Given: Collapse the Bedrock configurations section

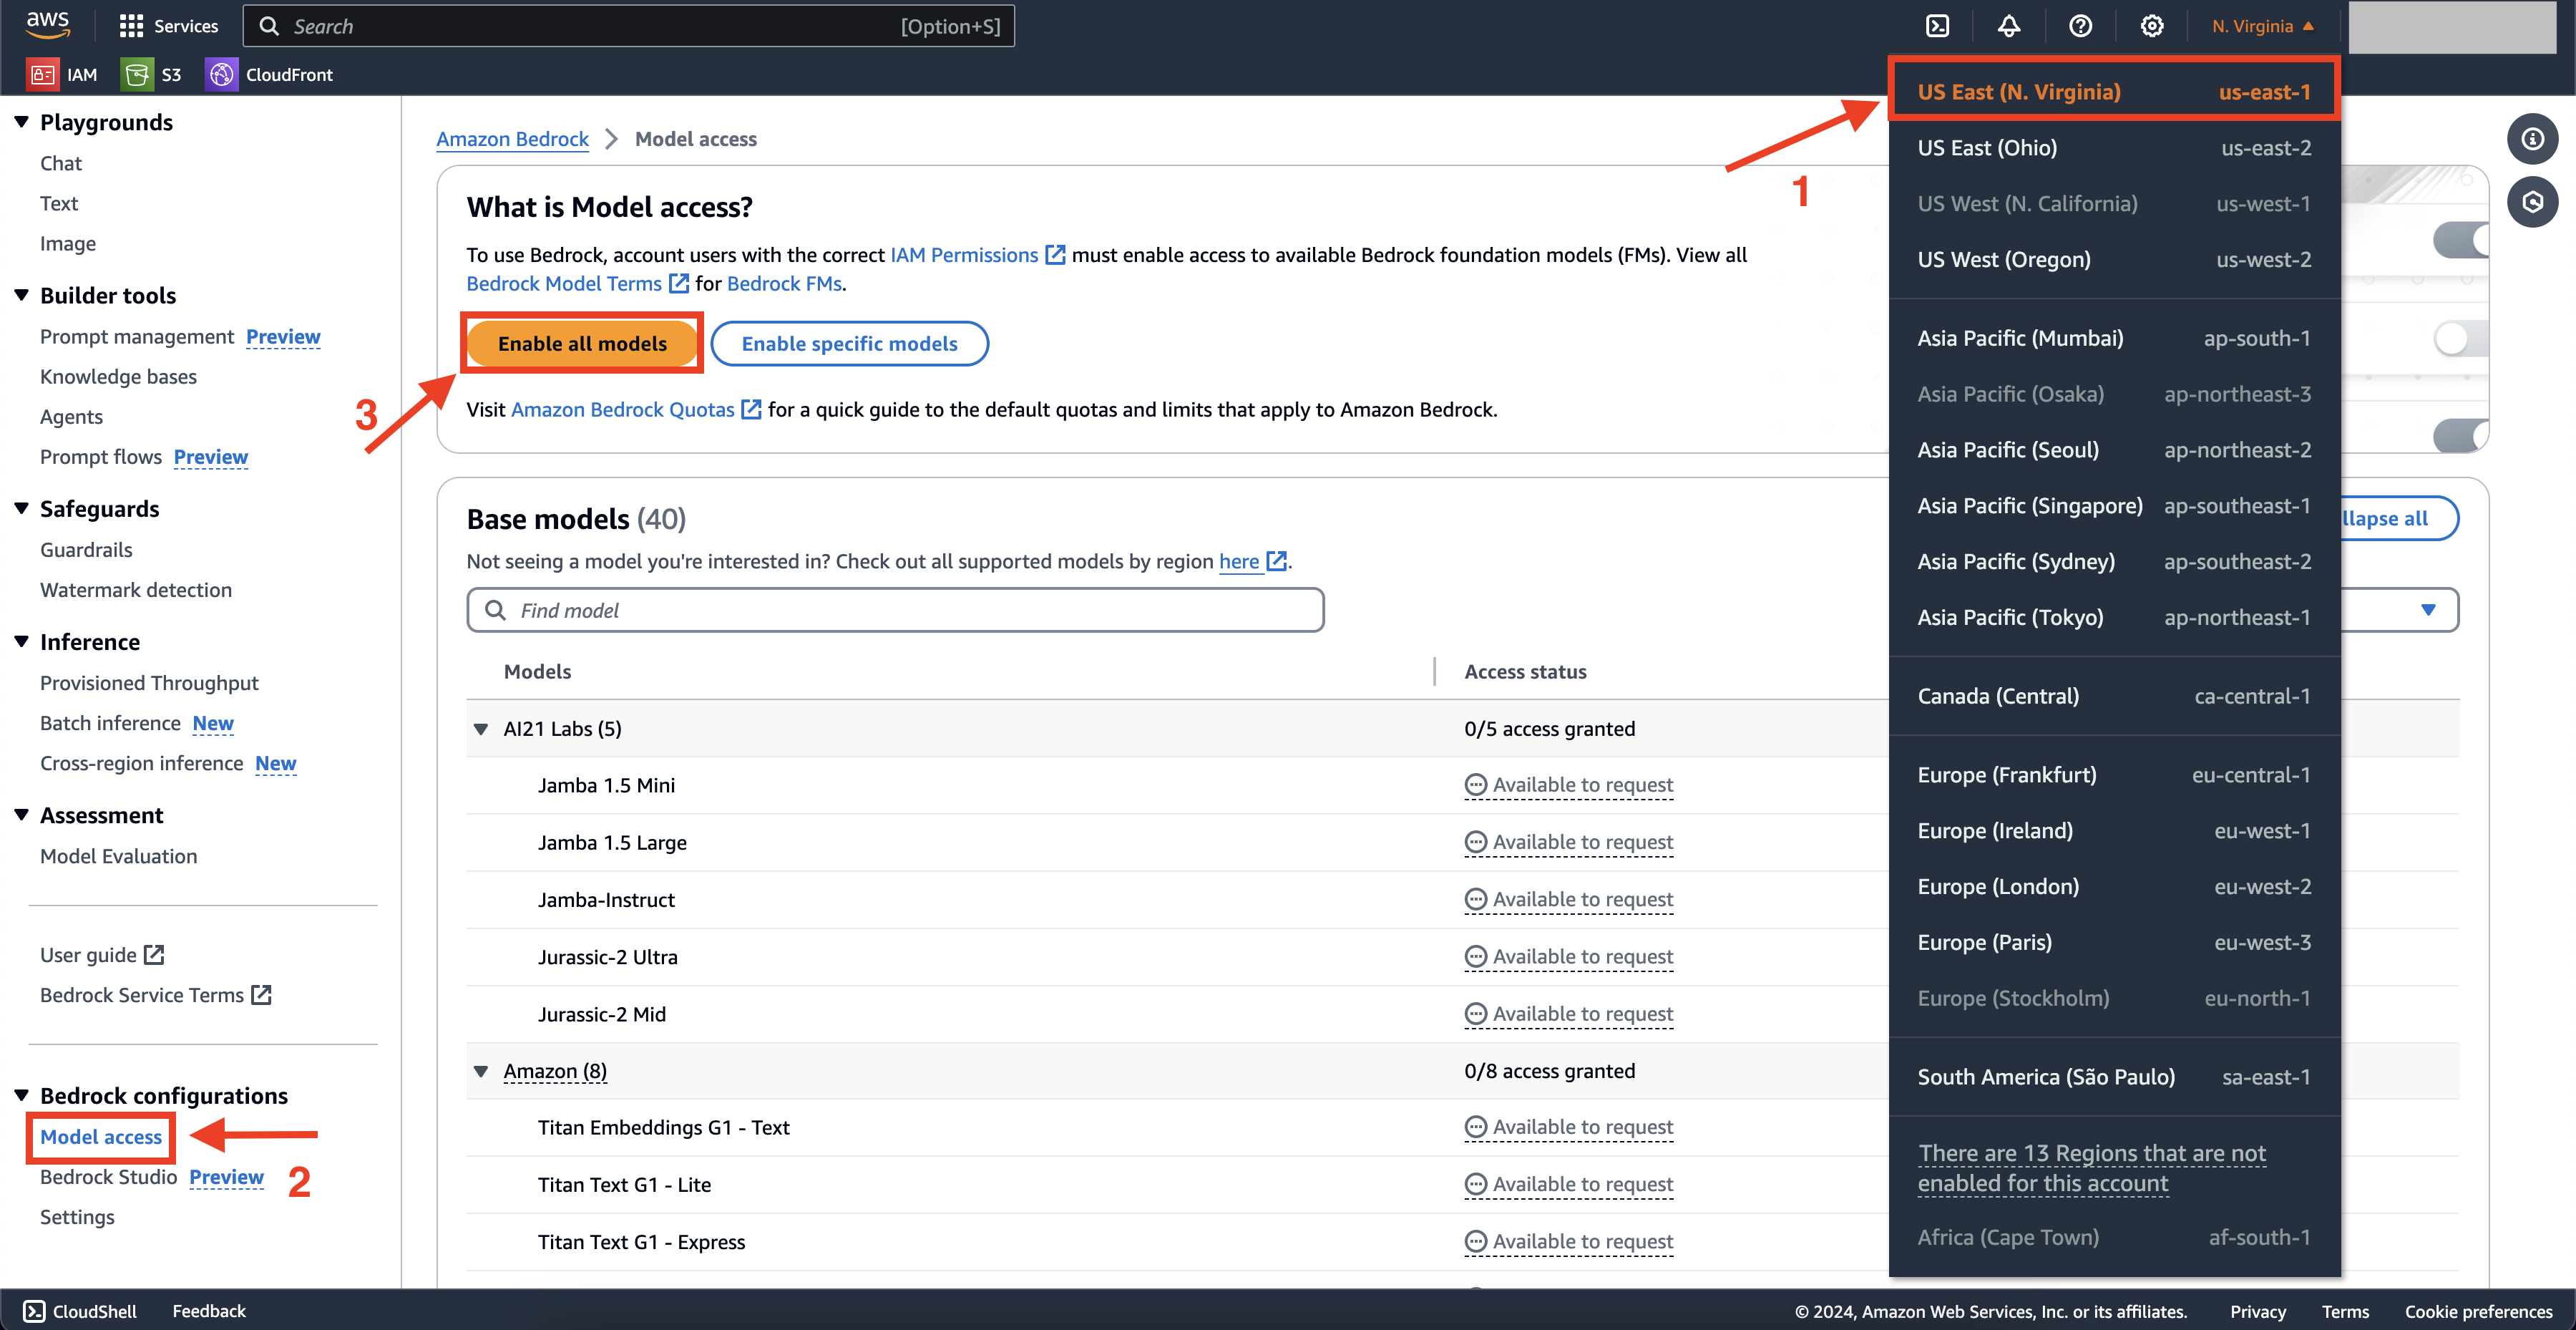Looking at the screenshot, I should coord(21,1095).
